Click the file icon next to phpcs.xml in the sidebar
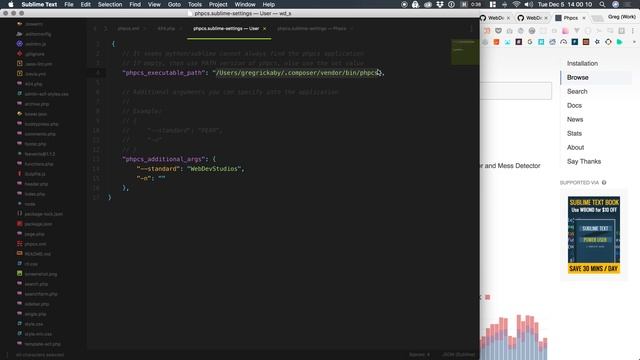640x360 pixels. coord(19,244)
